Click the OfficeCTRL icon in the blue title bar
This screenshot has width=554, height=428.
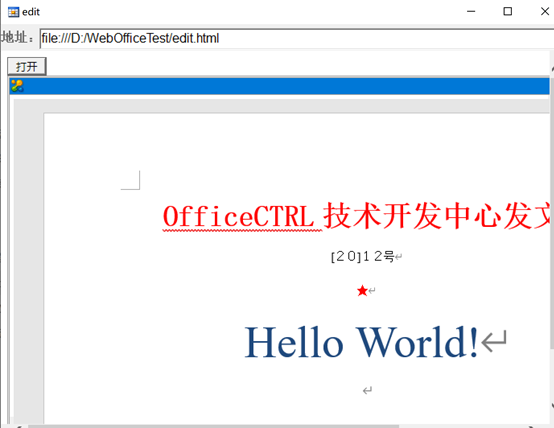click(x=17, y=86)
